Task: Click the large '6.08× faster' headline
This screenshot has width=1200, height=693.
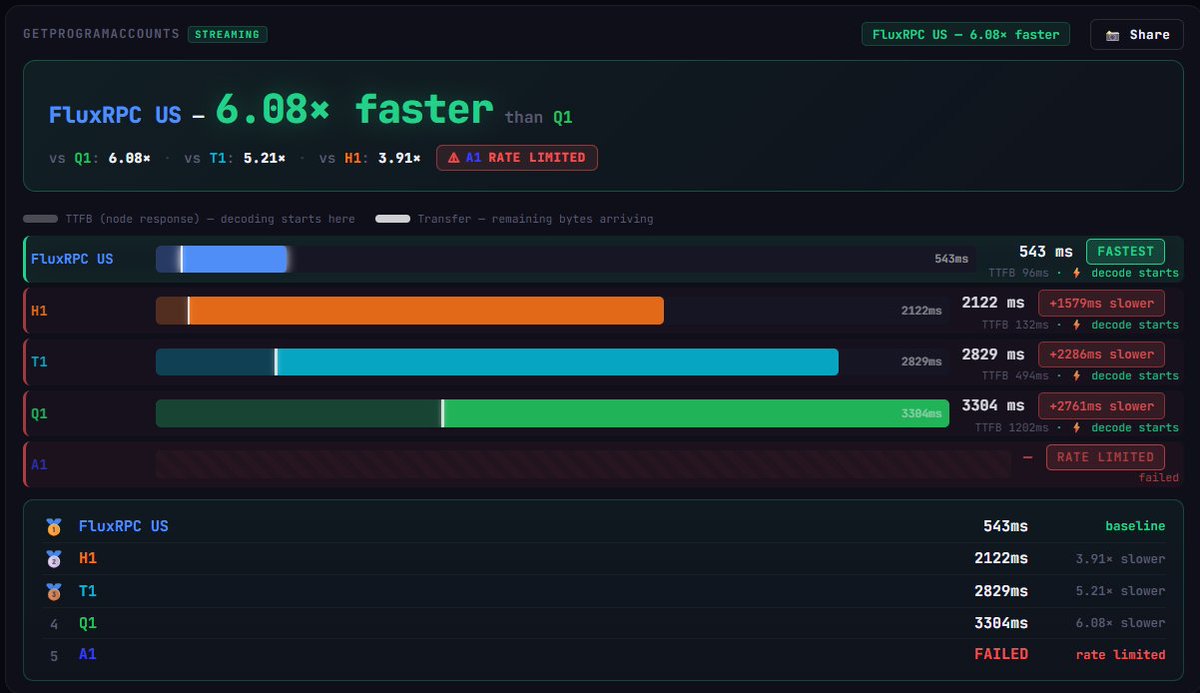Action: [x=354, y=108]
